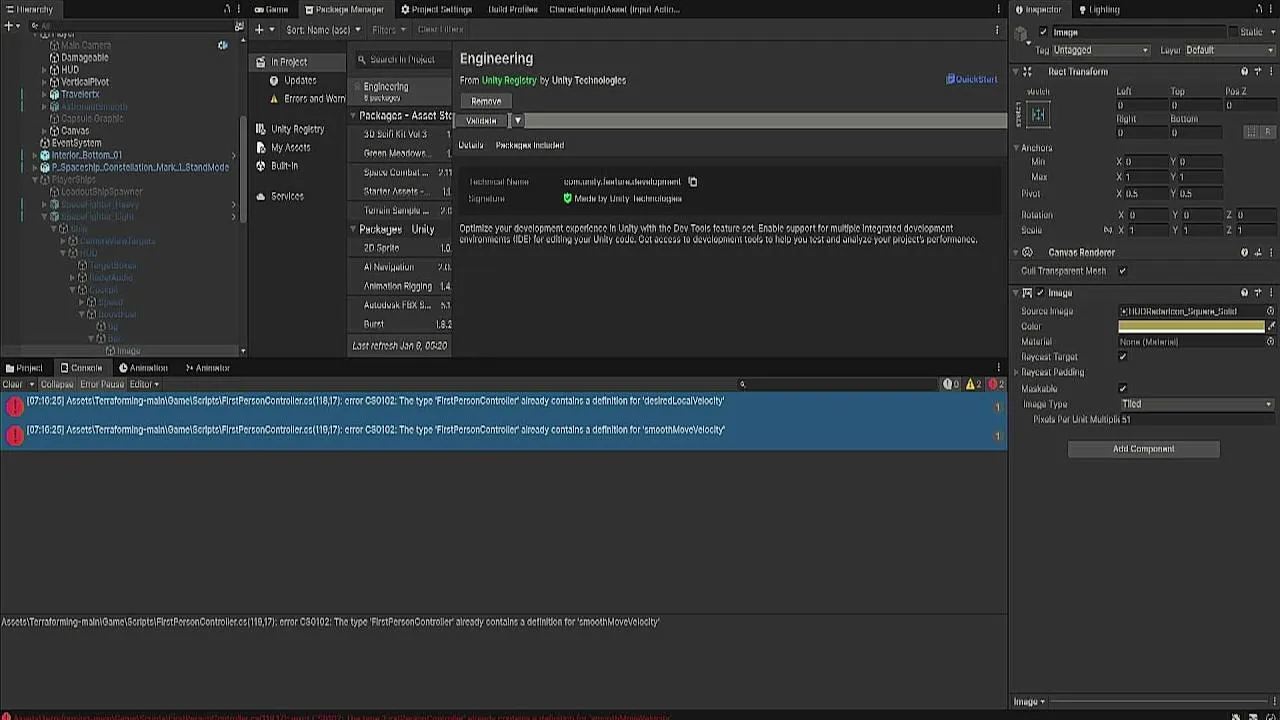Disable the Image component checkbox
1280x720 pixels.
1040,293
